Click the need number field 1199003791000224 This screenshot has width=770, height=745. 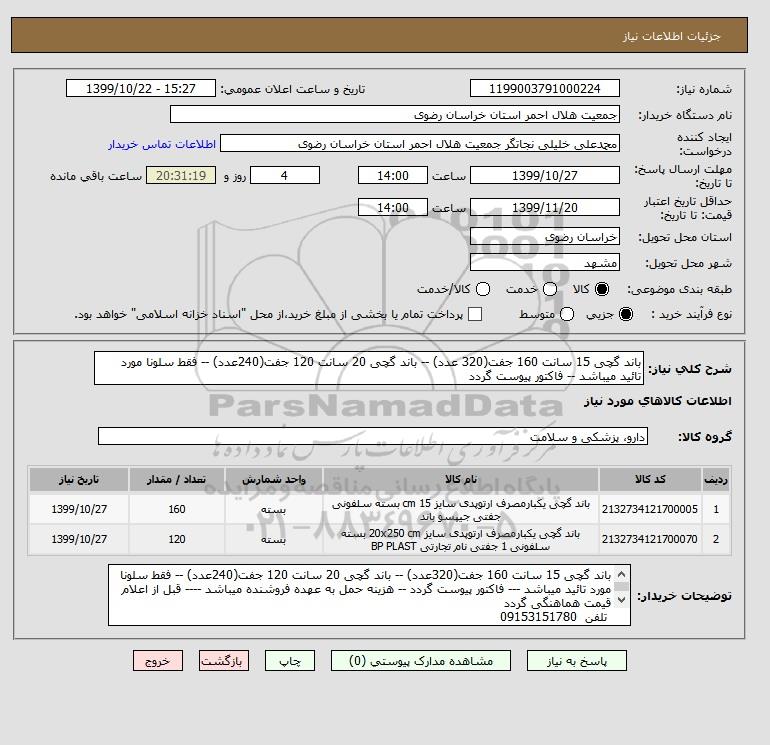545,88
